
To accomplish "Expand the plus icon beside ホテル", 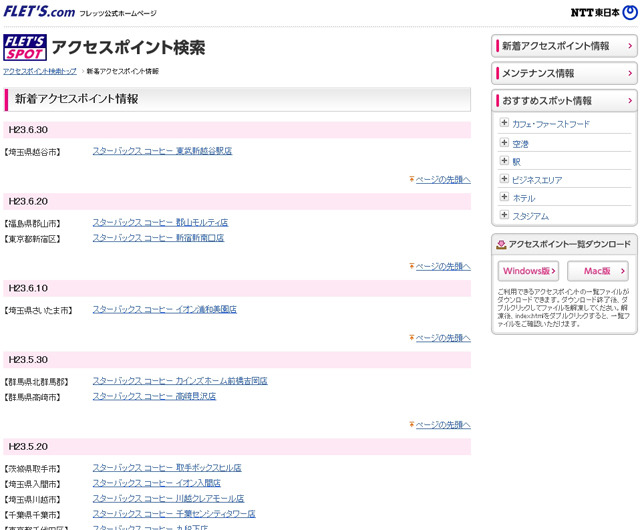I will tap(504, 197).
